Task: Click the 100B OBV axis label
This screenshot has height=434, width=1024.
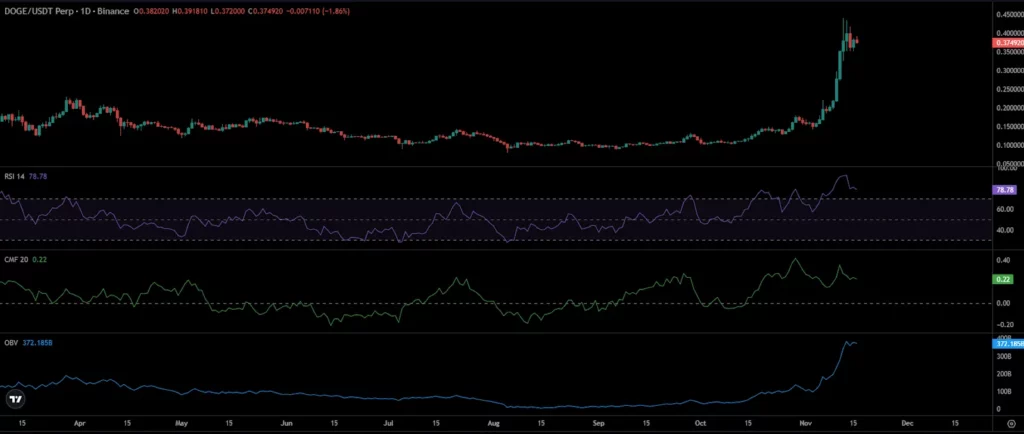Action: tap(1002, 392)
